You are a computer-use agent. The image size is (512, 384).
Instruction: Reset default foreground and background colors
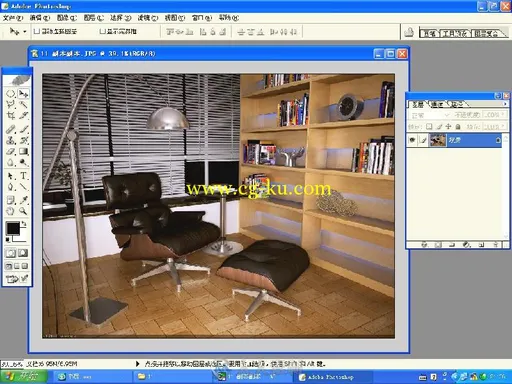click(8, 239)
